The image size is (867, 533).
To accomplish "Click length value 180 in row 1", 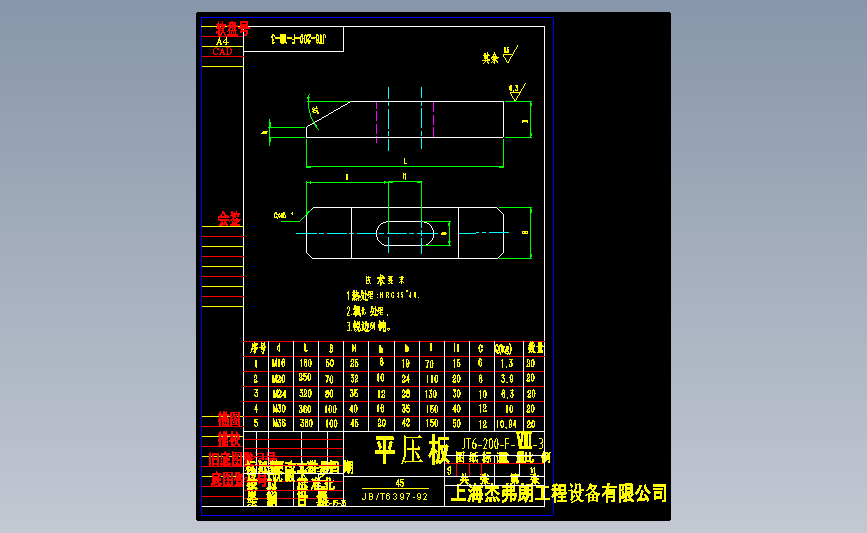I will tap(306, 363).
